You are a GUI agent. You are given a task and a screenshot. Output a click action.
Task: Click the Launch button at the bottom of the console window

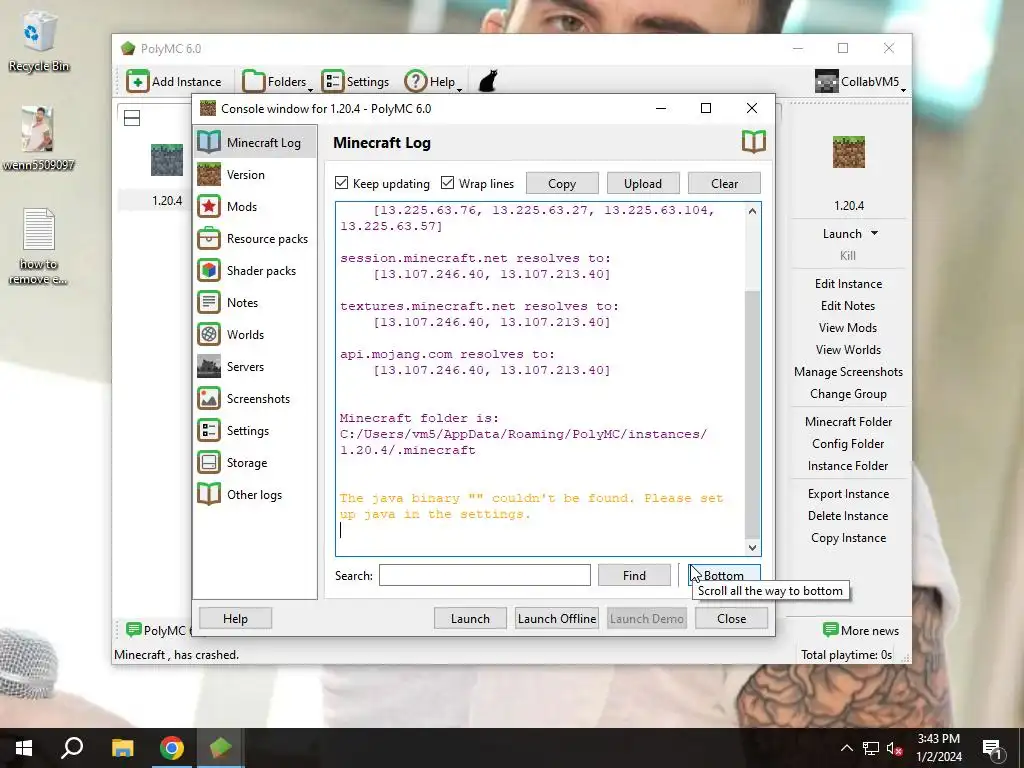[470, 618]
